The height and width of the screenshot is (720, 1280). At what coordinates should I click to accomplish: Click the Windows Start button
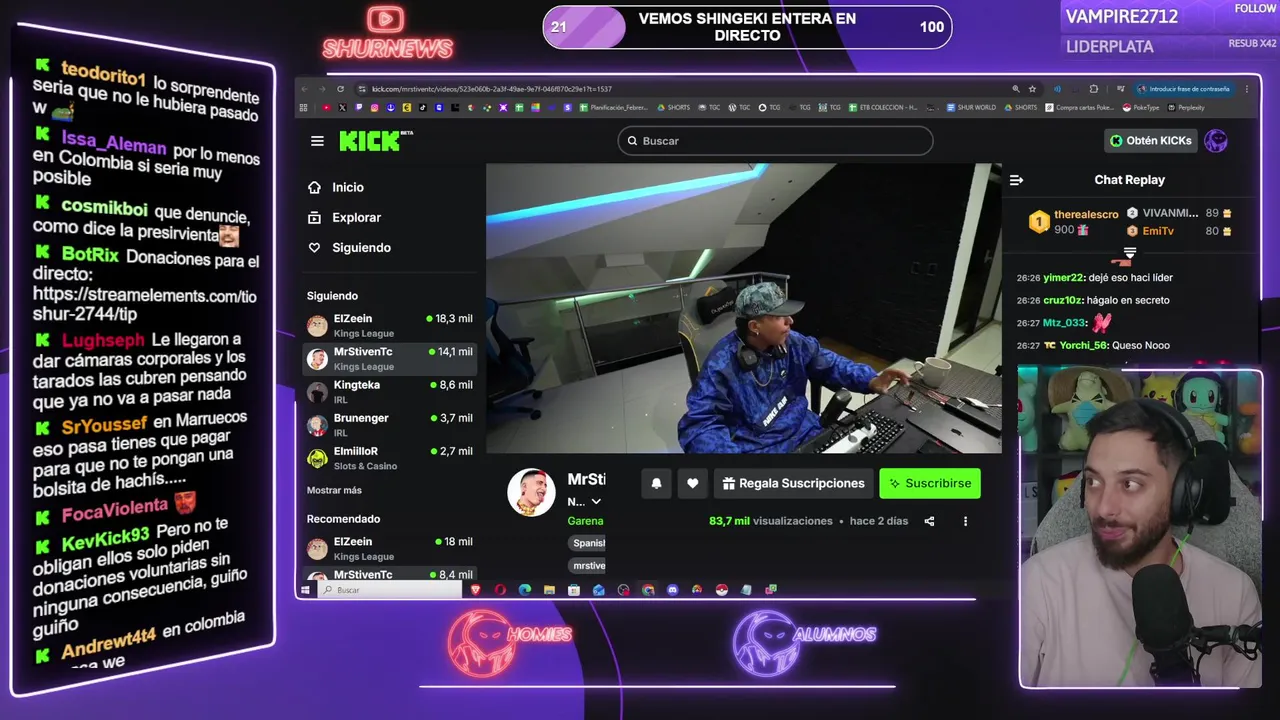tap(305, 590)
